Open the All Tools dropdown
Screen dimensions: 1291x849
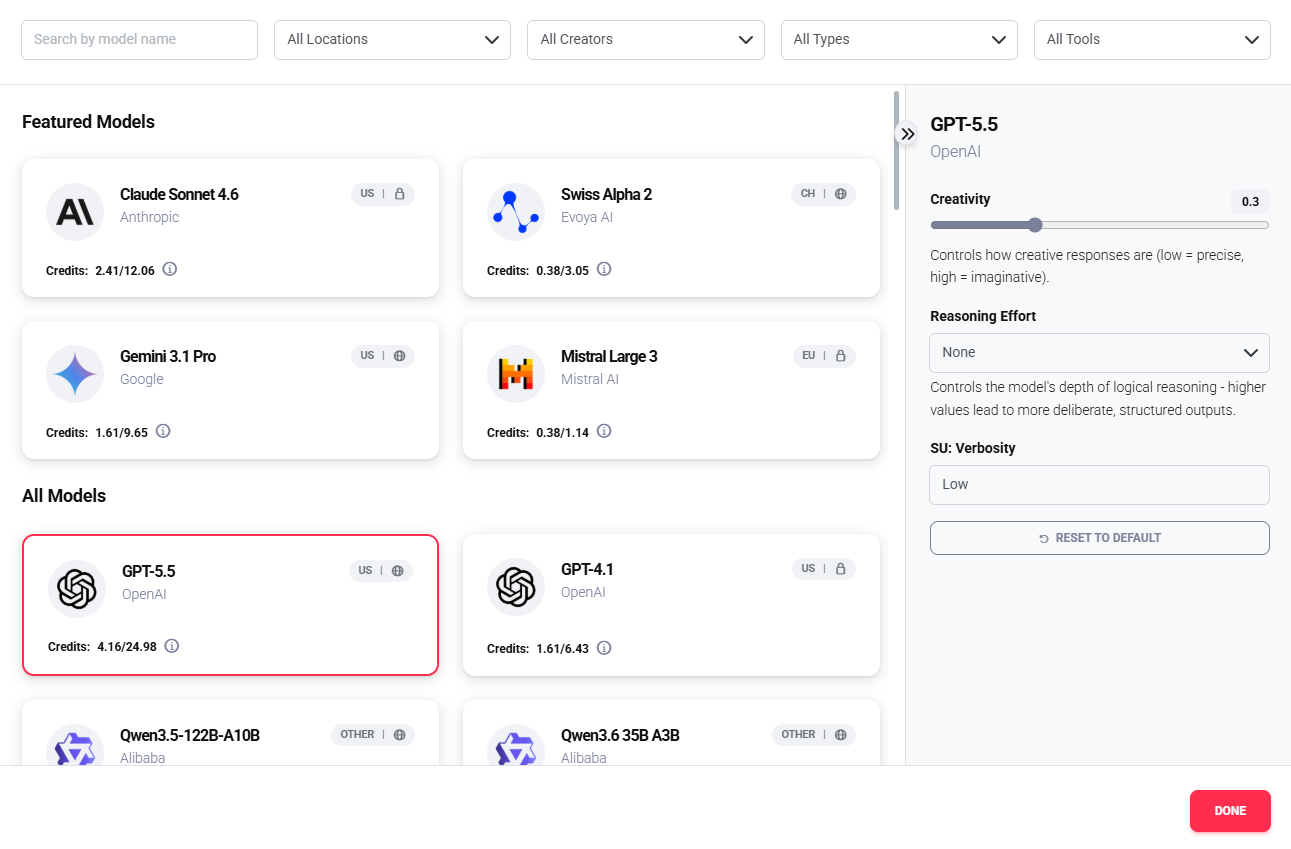[1152, 40]
